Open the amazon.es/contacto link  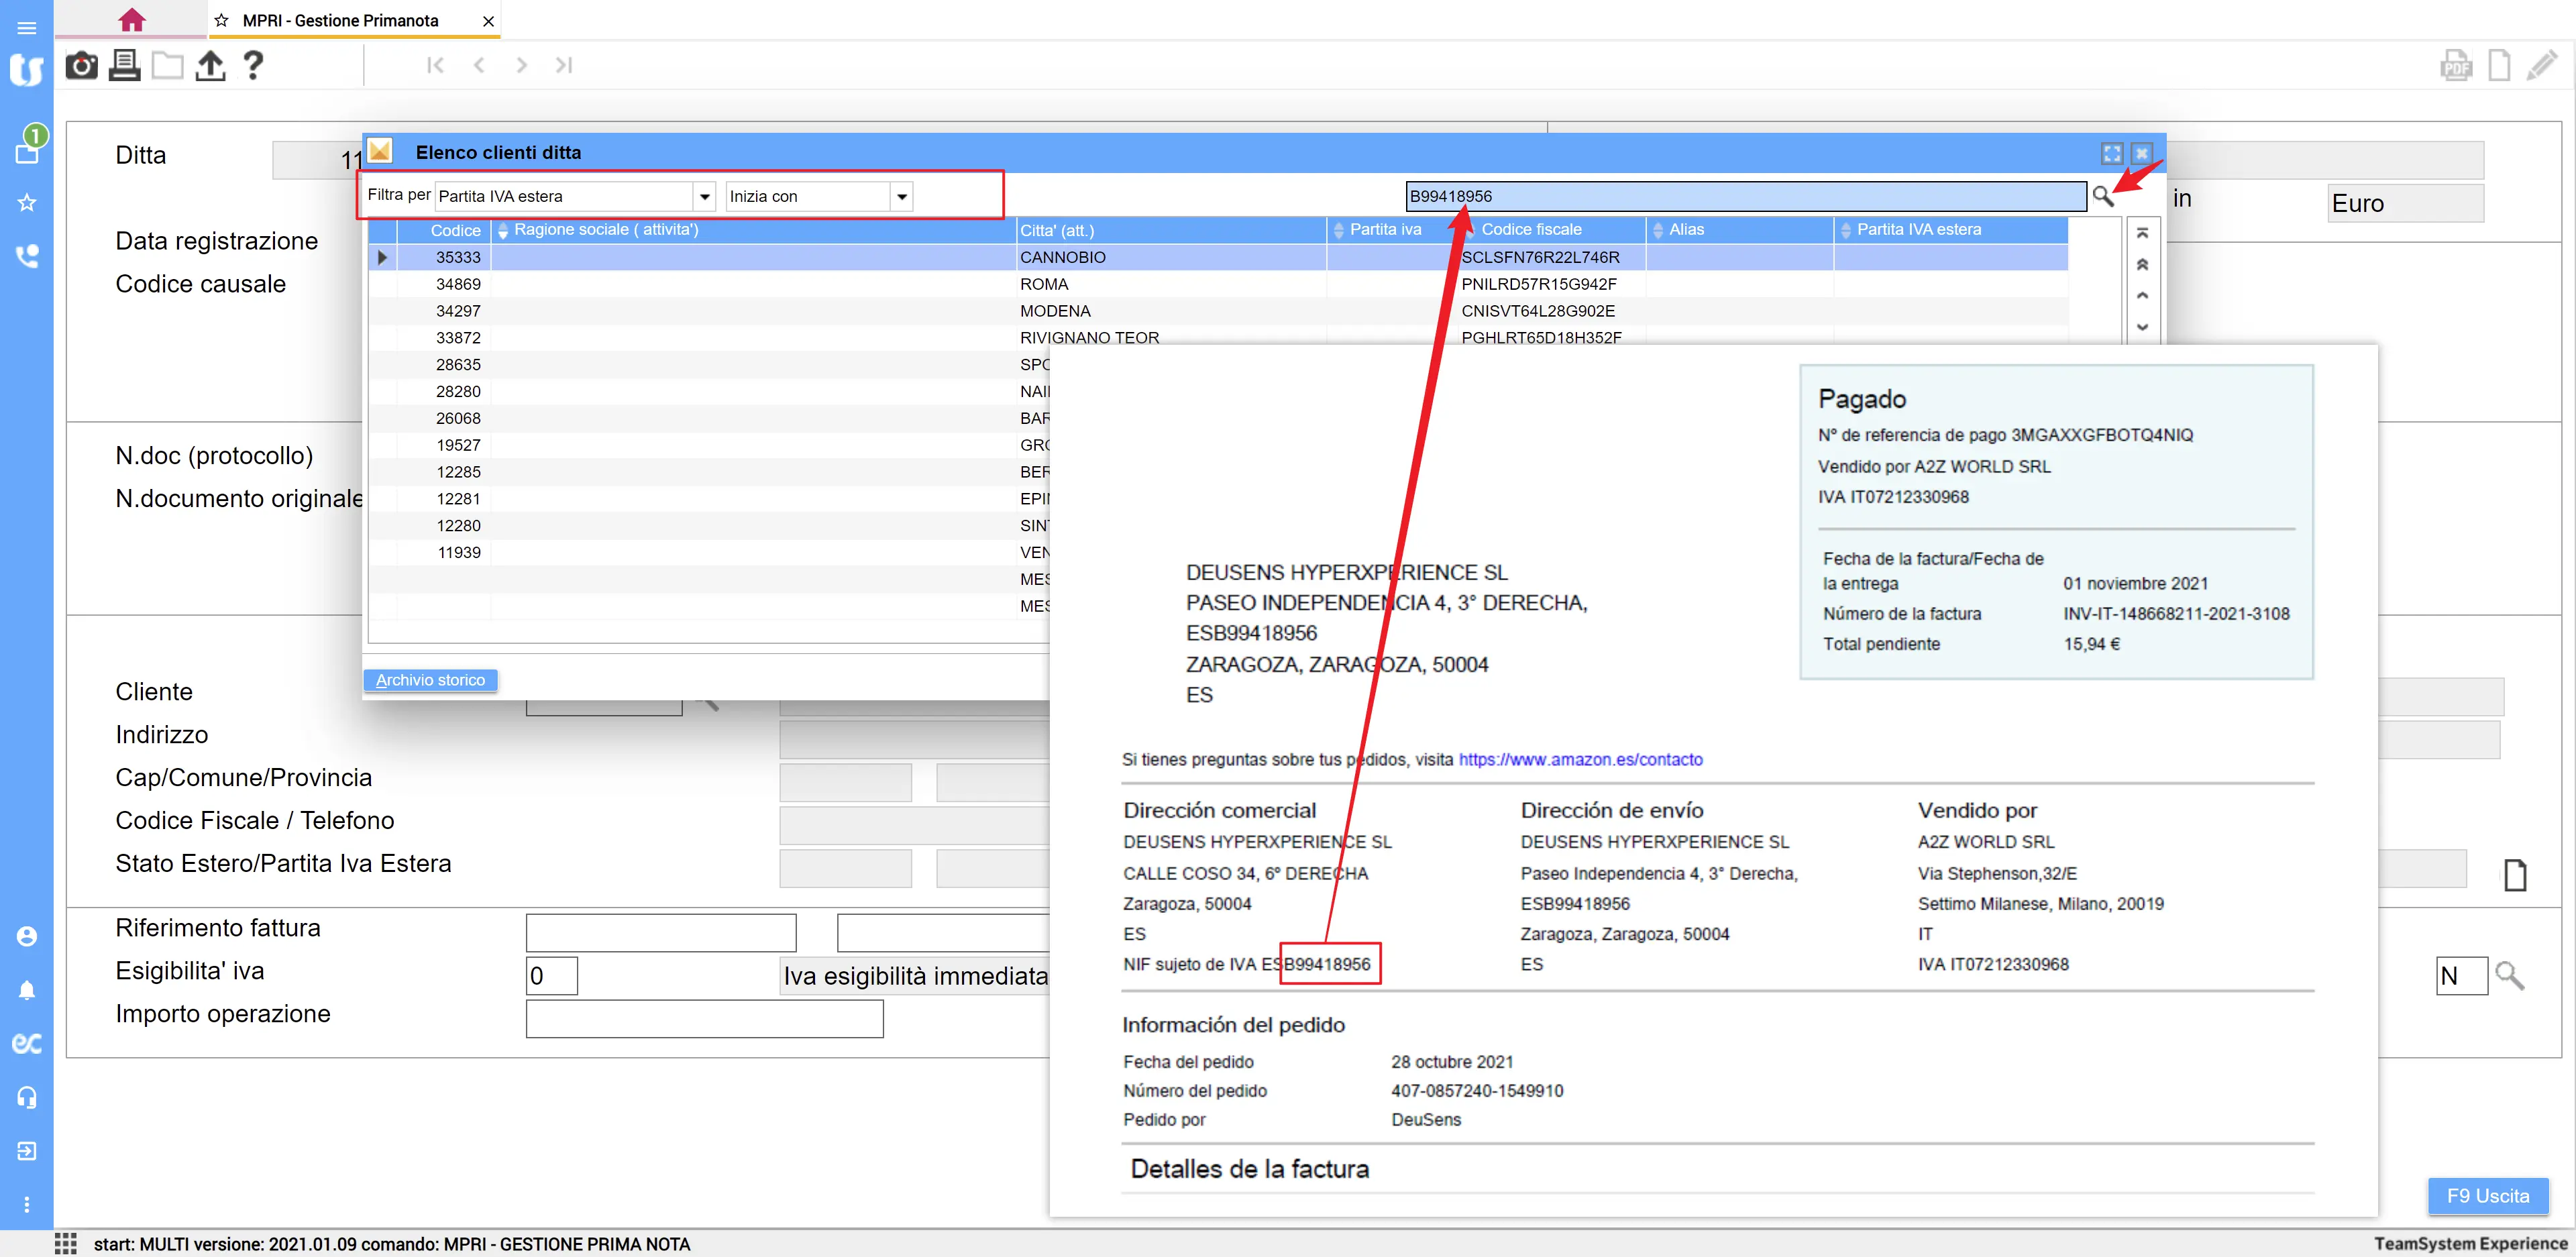(x=1580, y=760)
